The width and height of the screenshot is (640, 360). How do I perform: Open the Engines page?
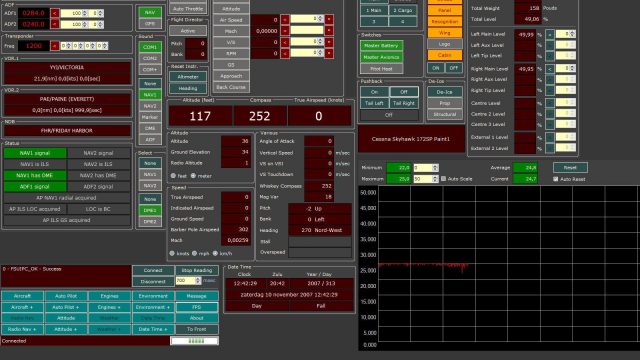tap(109, 296)
